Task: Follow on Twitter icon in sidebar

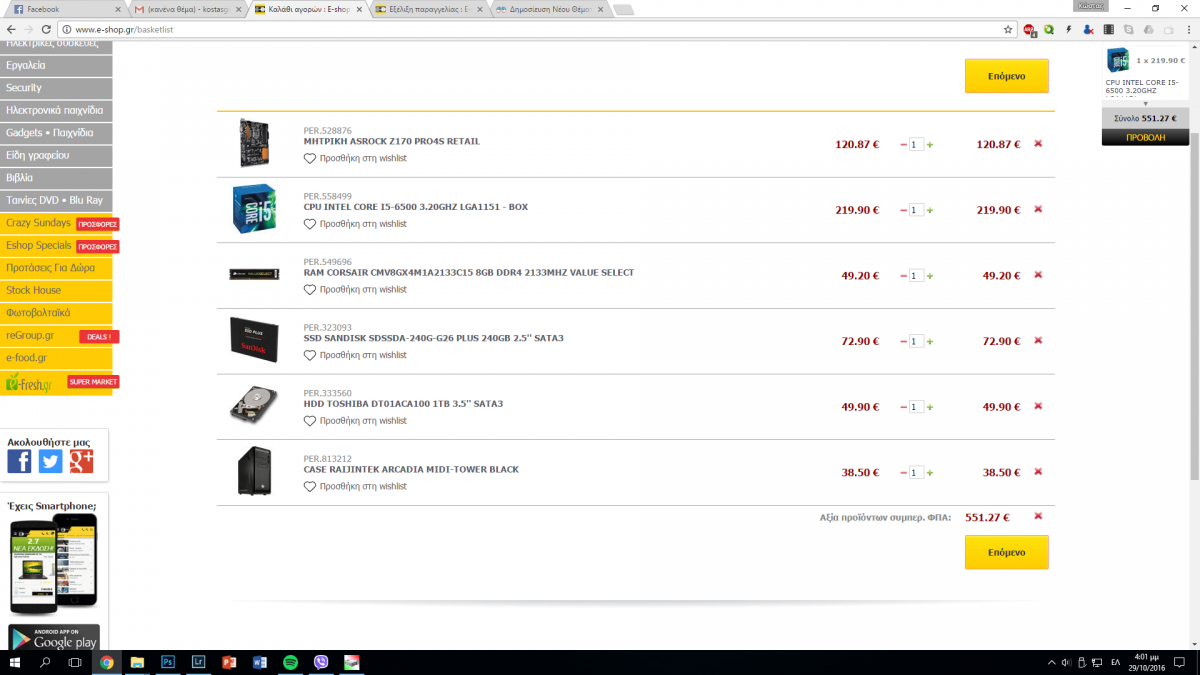Action: 50,461
